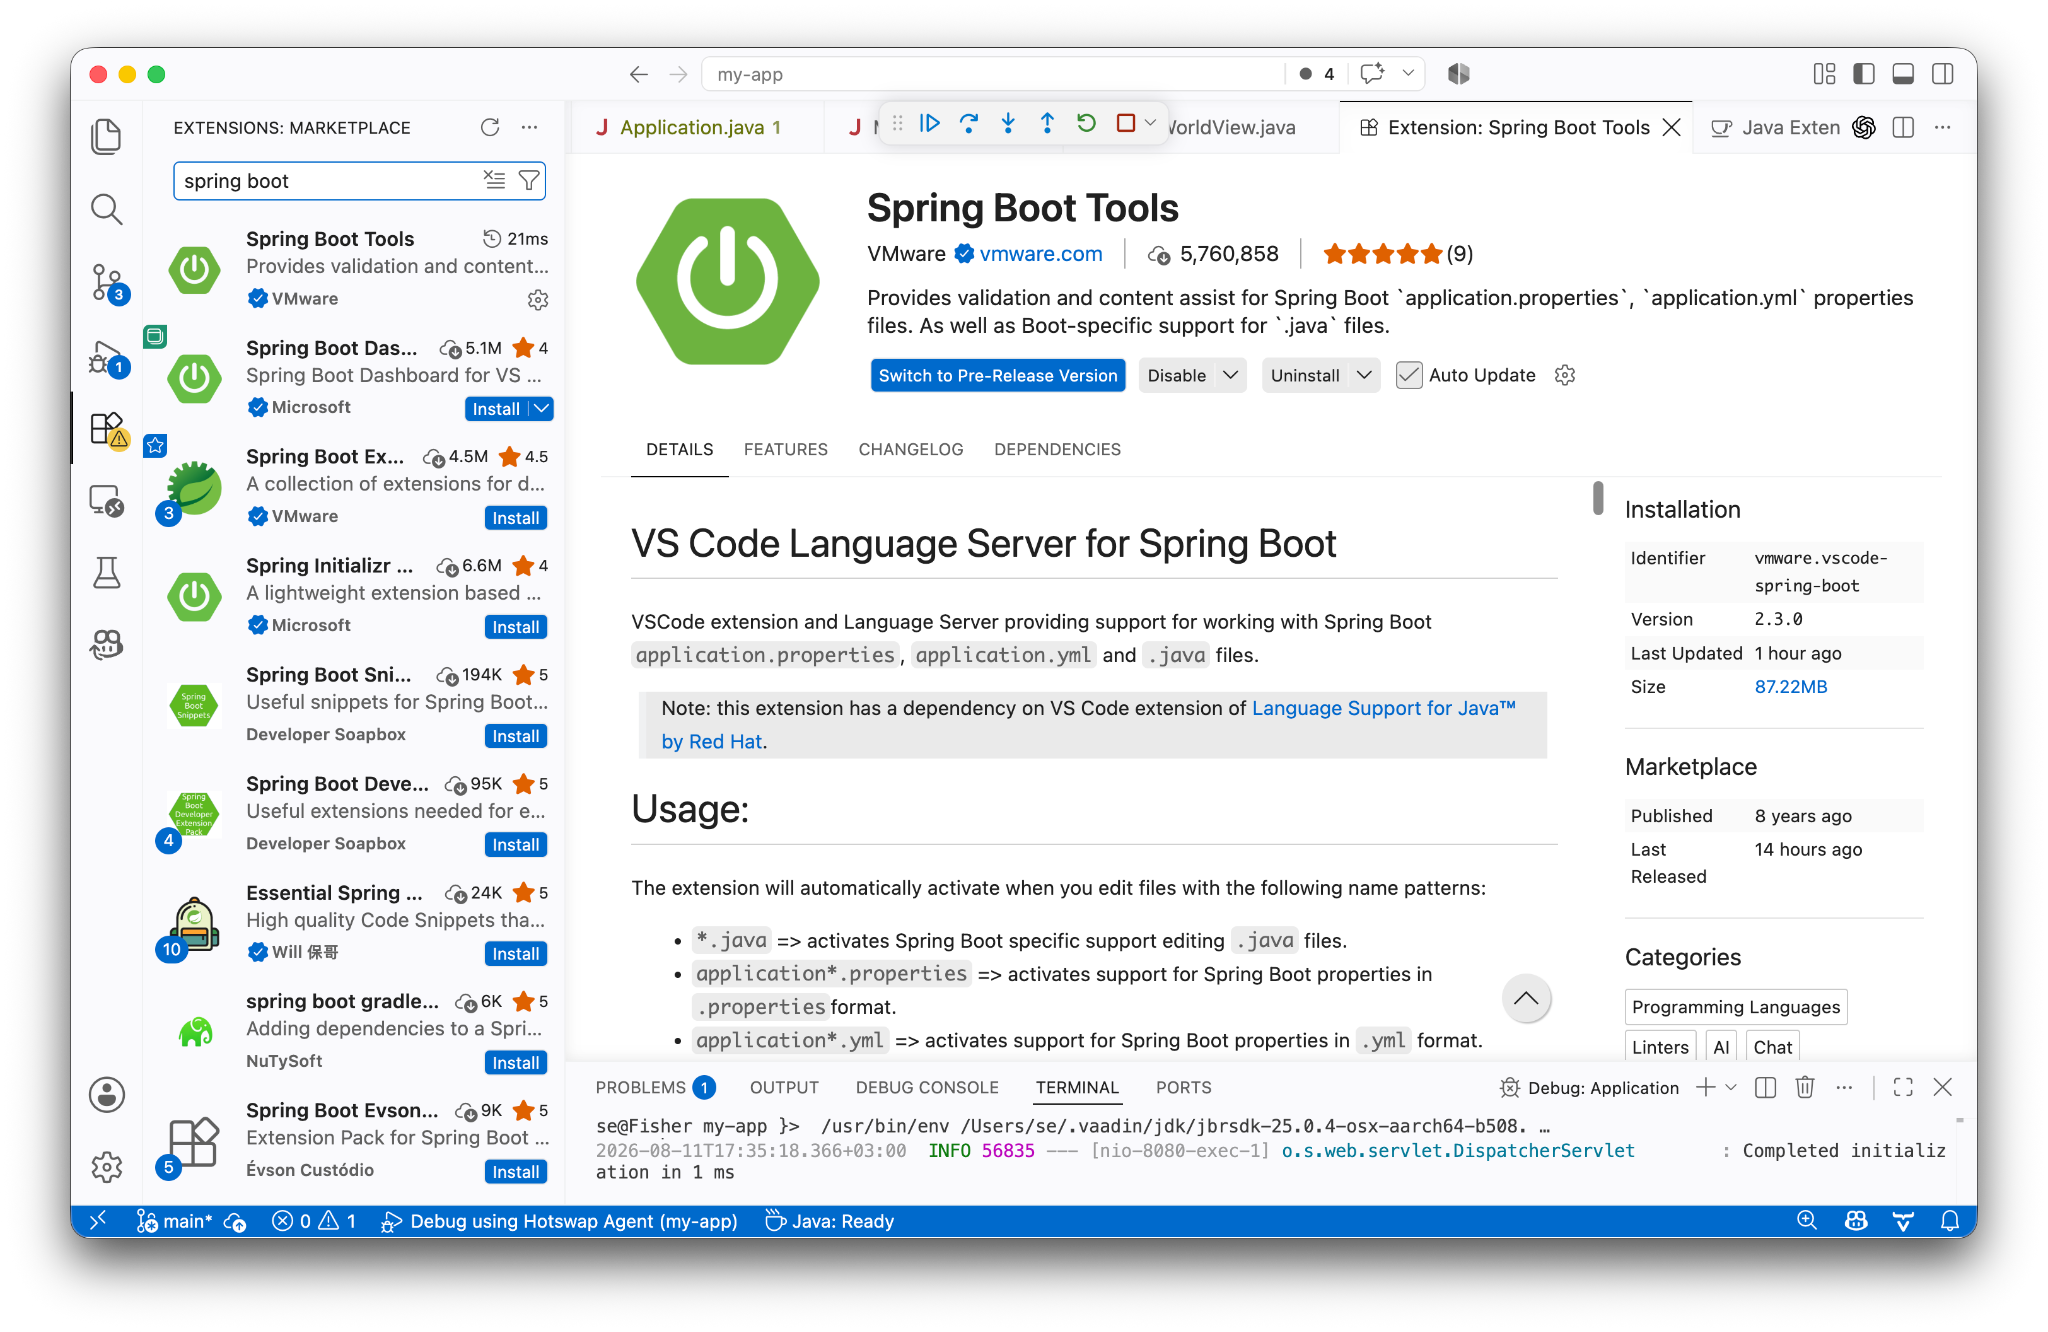Click Switch to Pre-Release Version button
Viewport: 2048px width, 1332px height.
pos(998,375)
